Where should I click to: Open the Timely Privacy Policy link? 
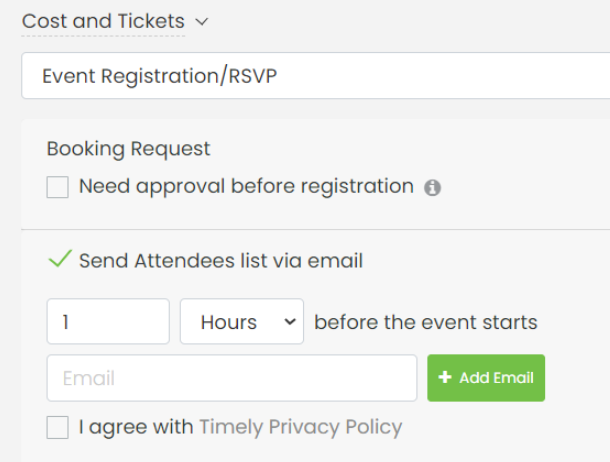301,427
